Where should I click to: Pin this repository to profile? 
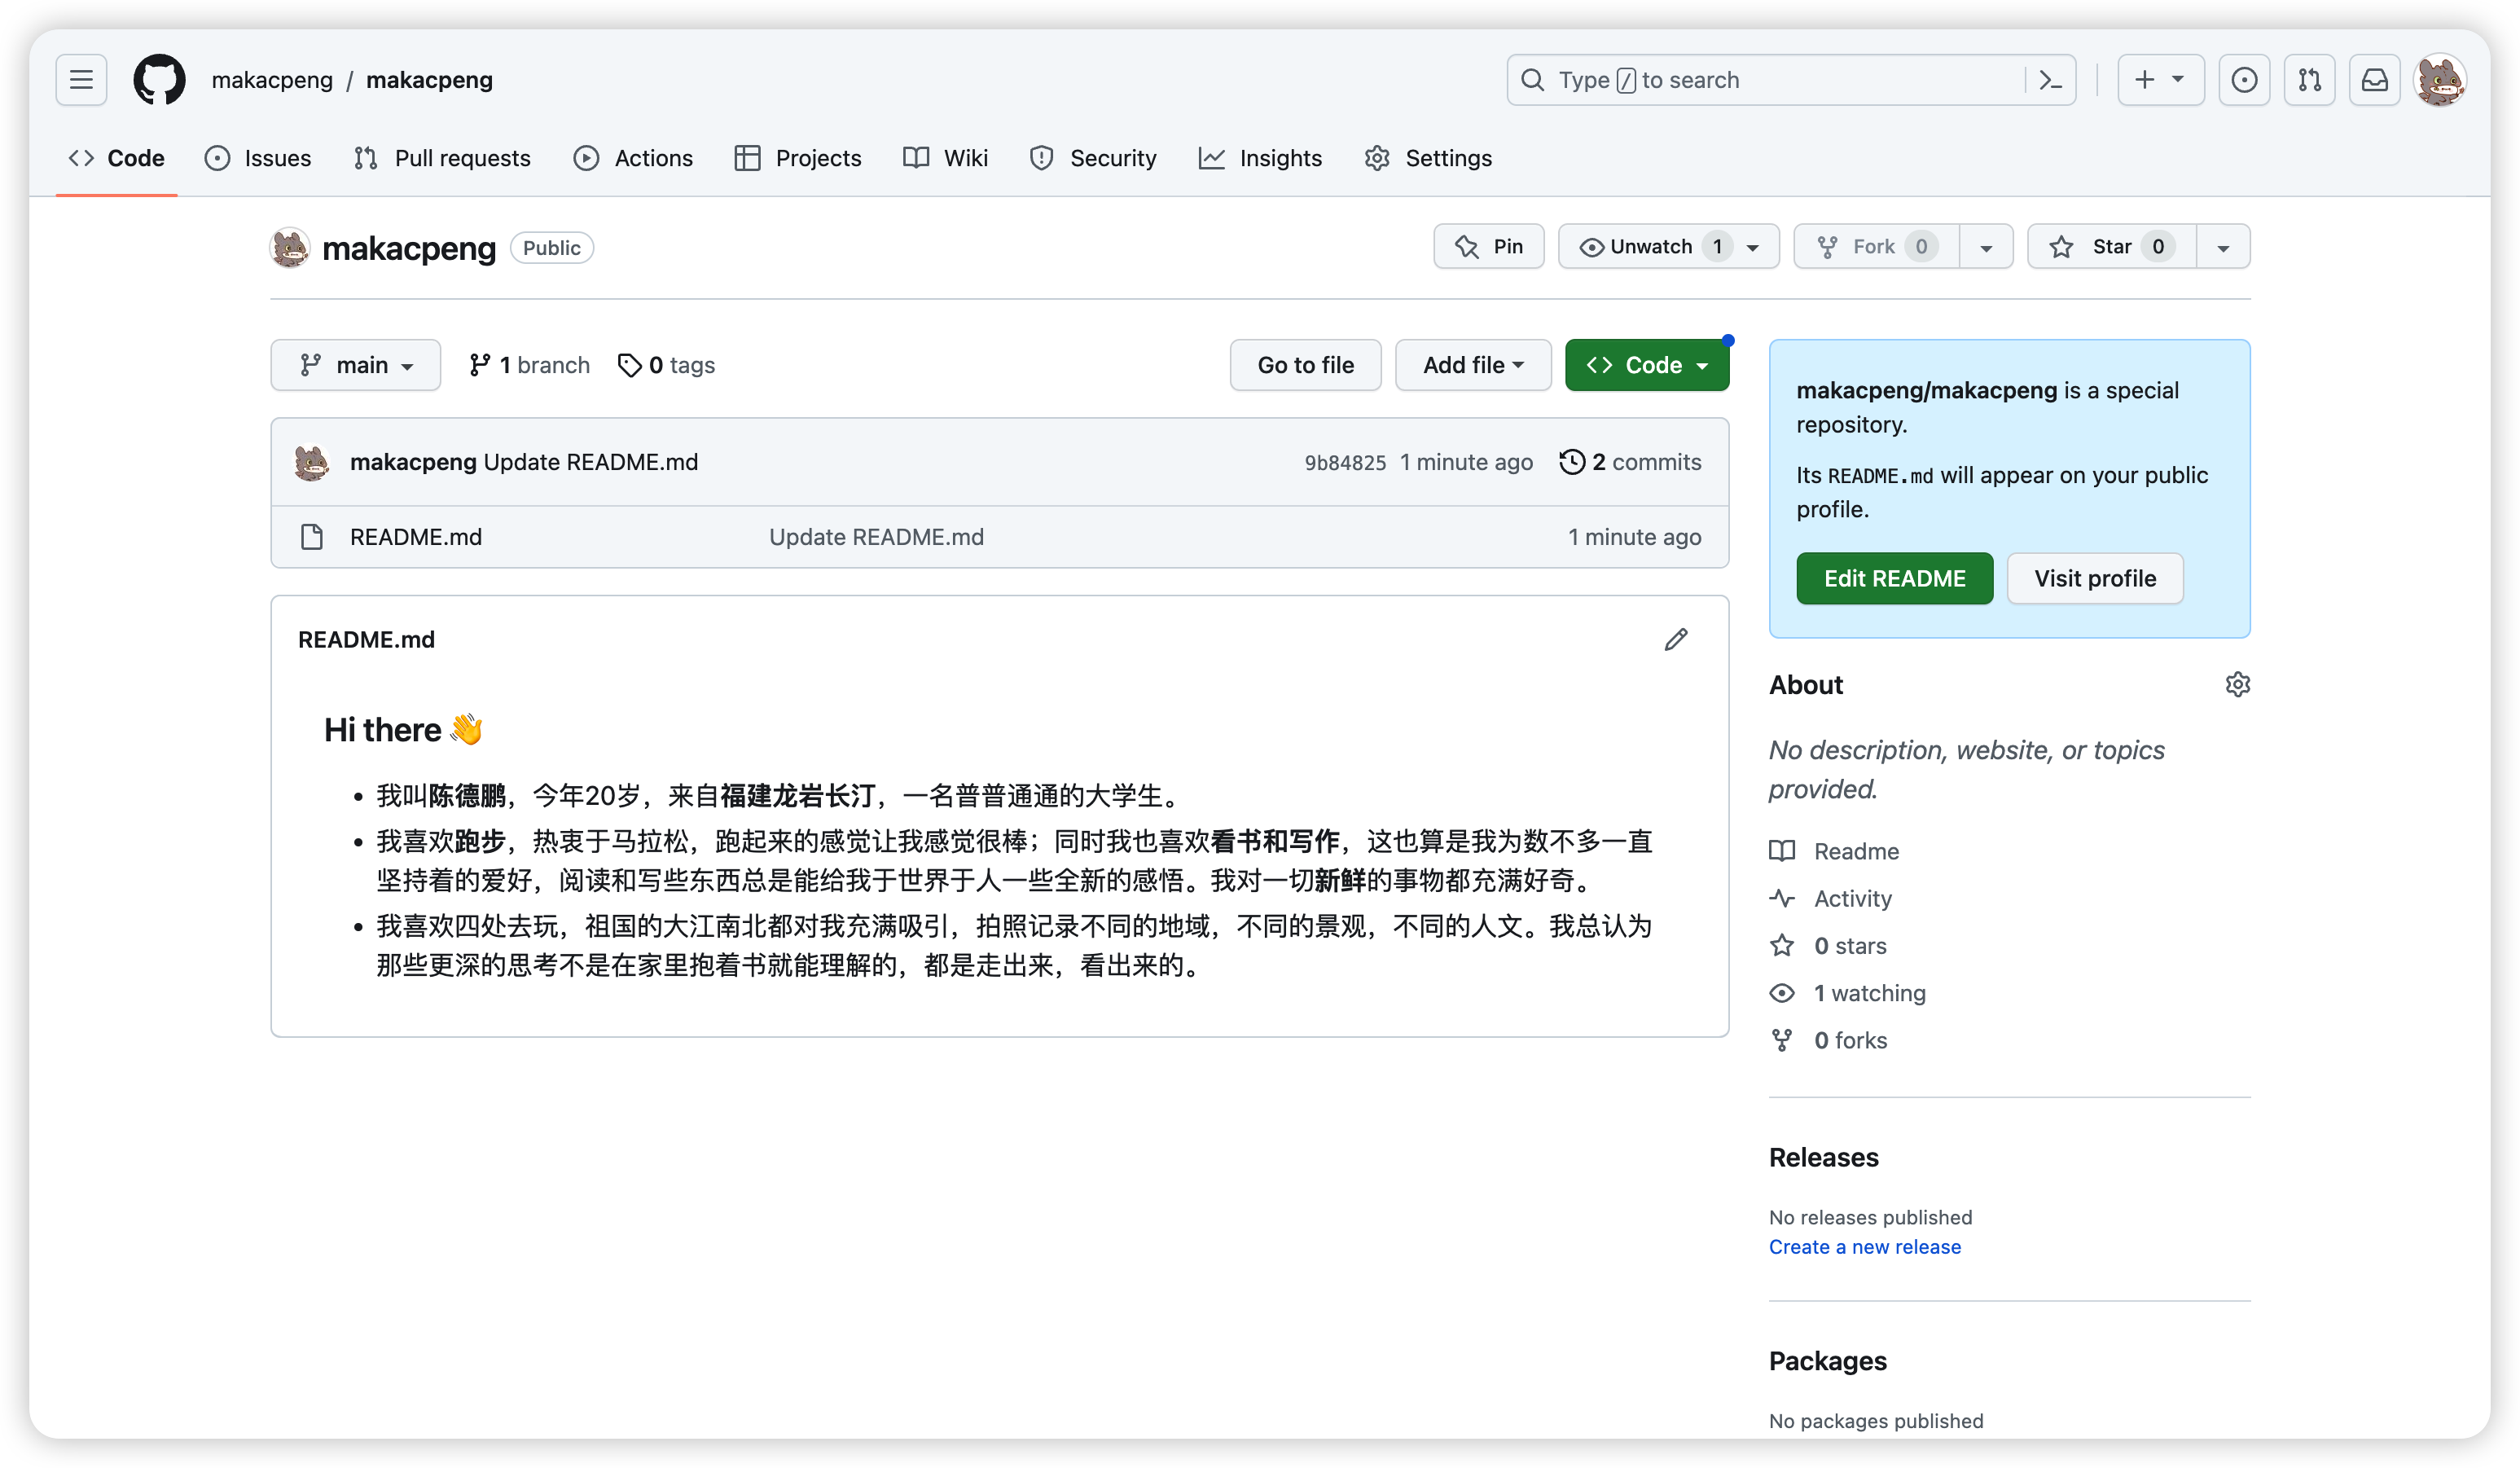click(x=1488, y=247)
